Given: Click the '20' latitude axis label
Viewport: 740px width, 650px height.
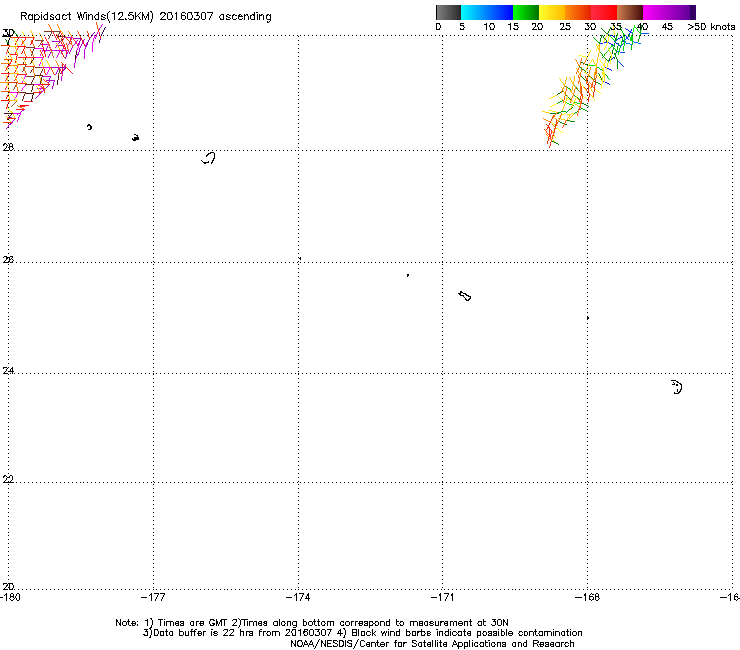Looking at the screenshot, I should [x=8, y=586].
